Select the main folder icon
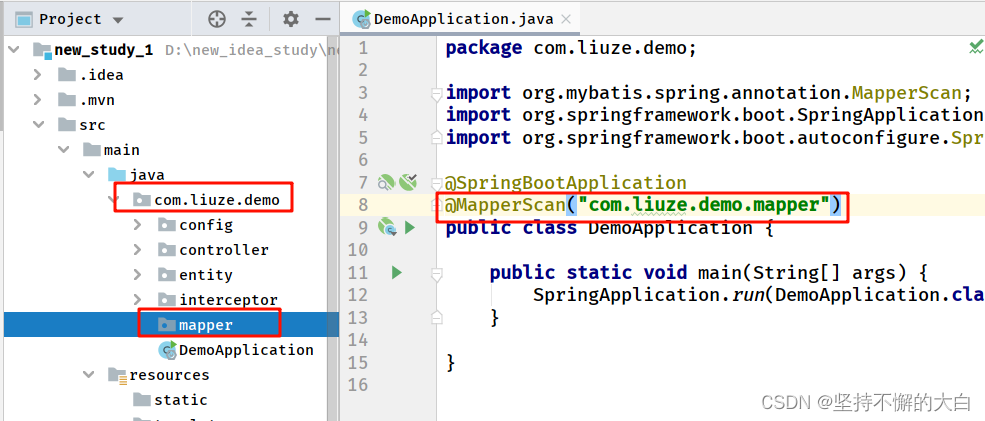The height and width of the screenshot is (421, 985). (x=92, y=150)
